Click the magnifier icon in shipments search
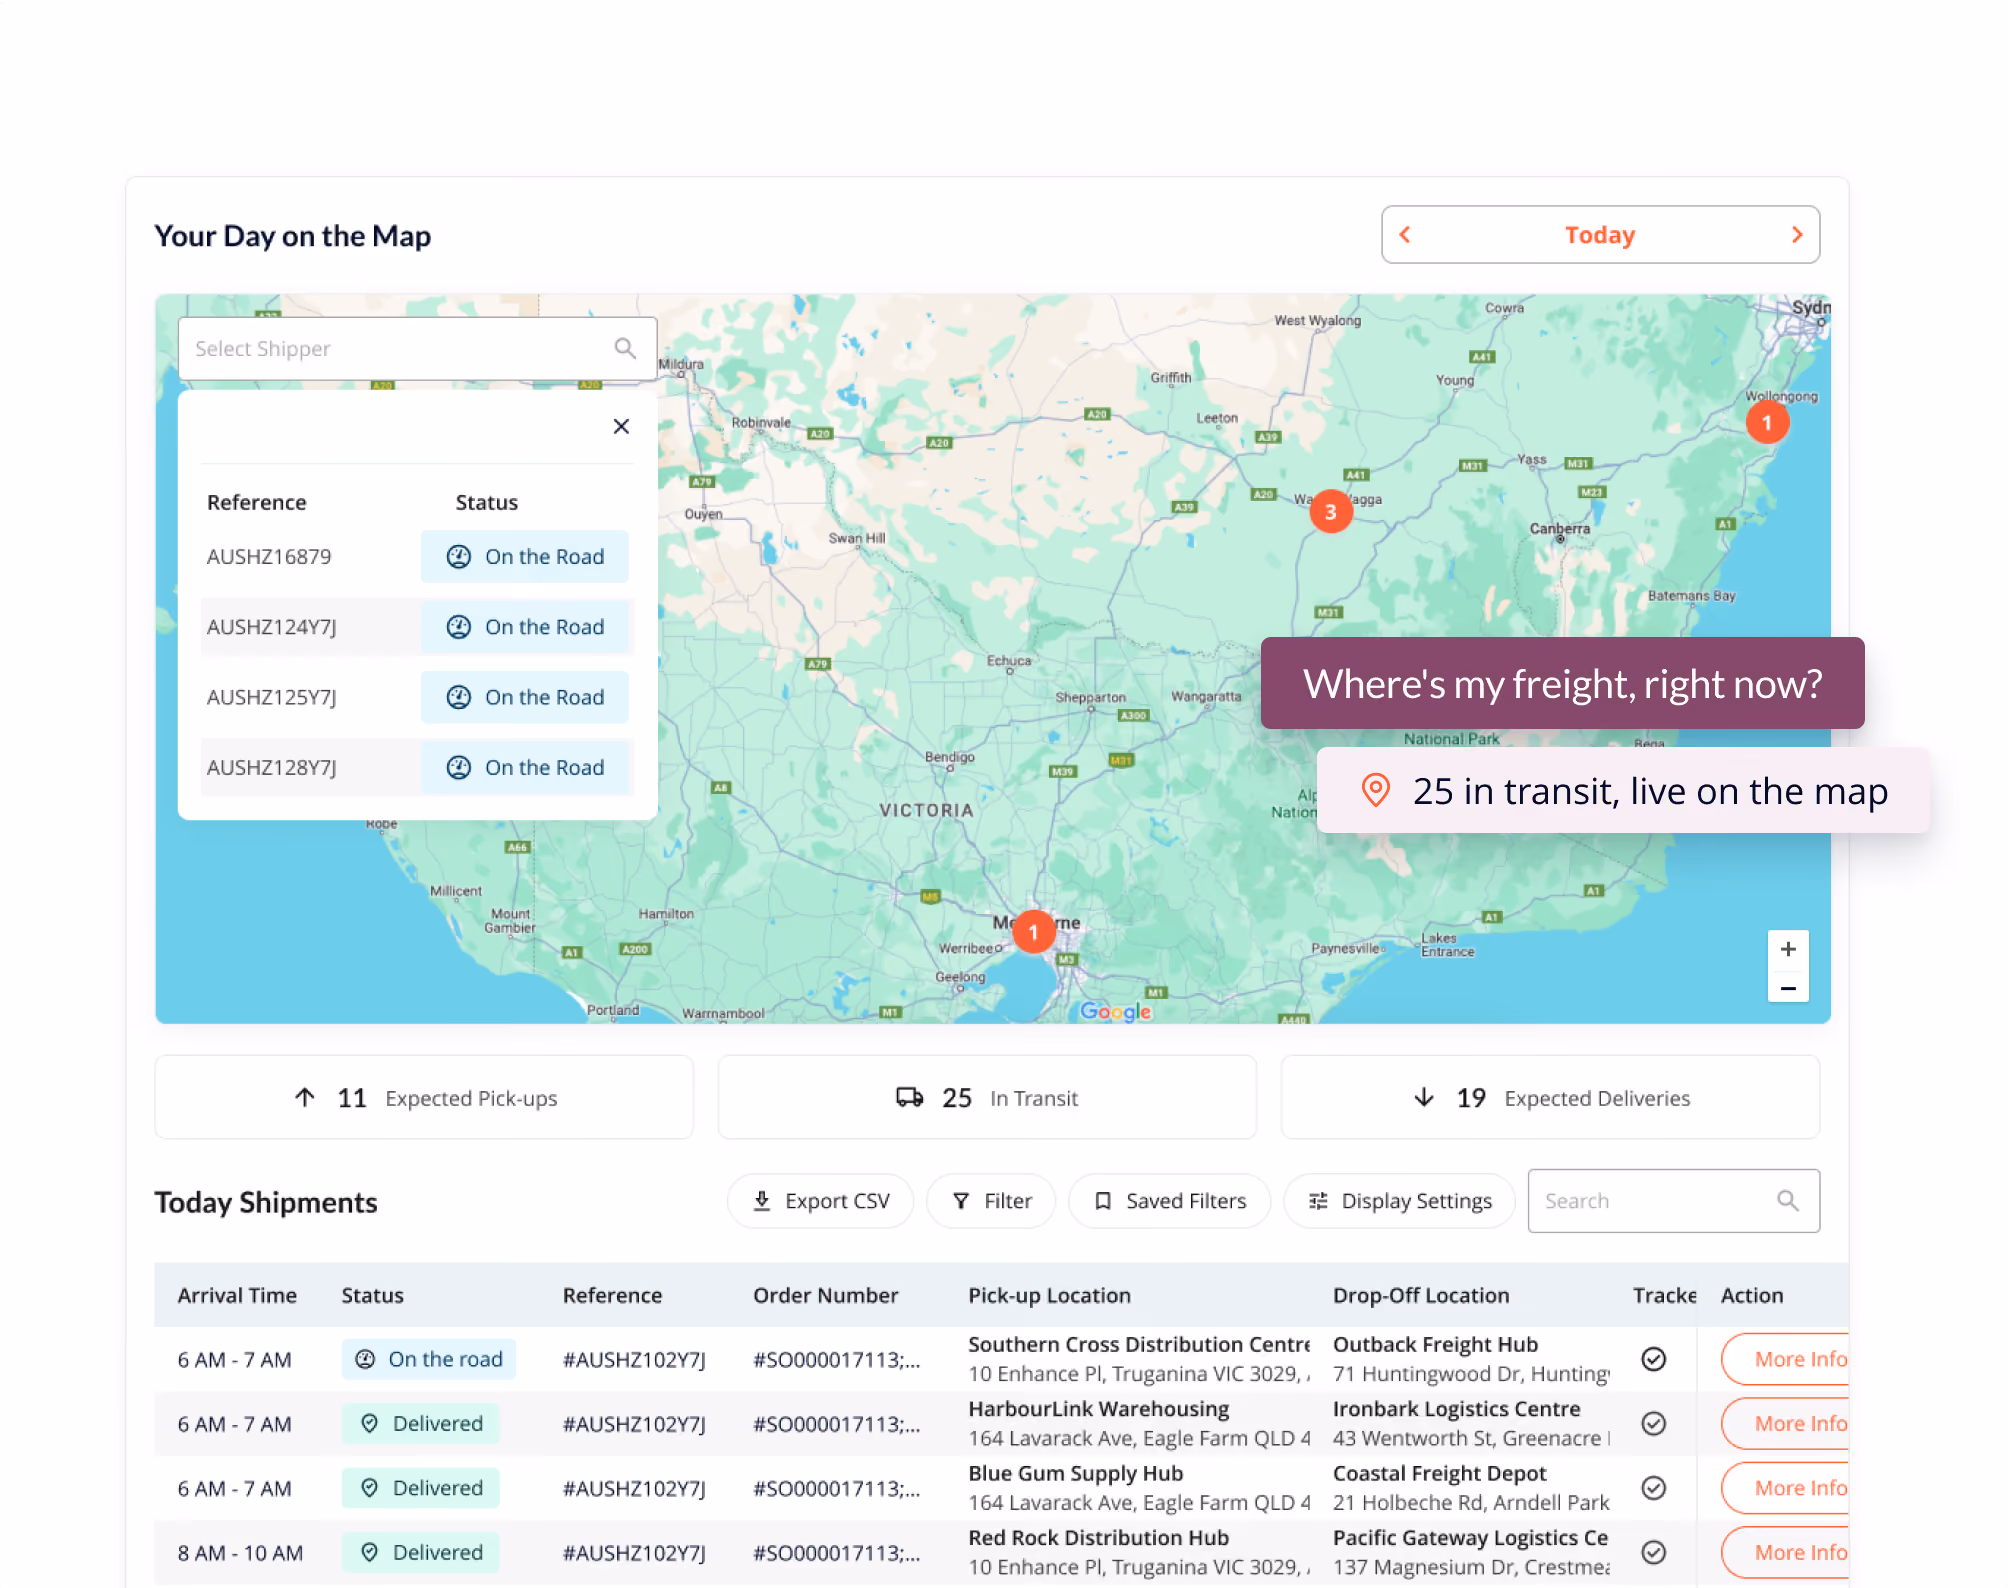Screen dimensions: 2008x1588 point(1788,1201)
